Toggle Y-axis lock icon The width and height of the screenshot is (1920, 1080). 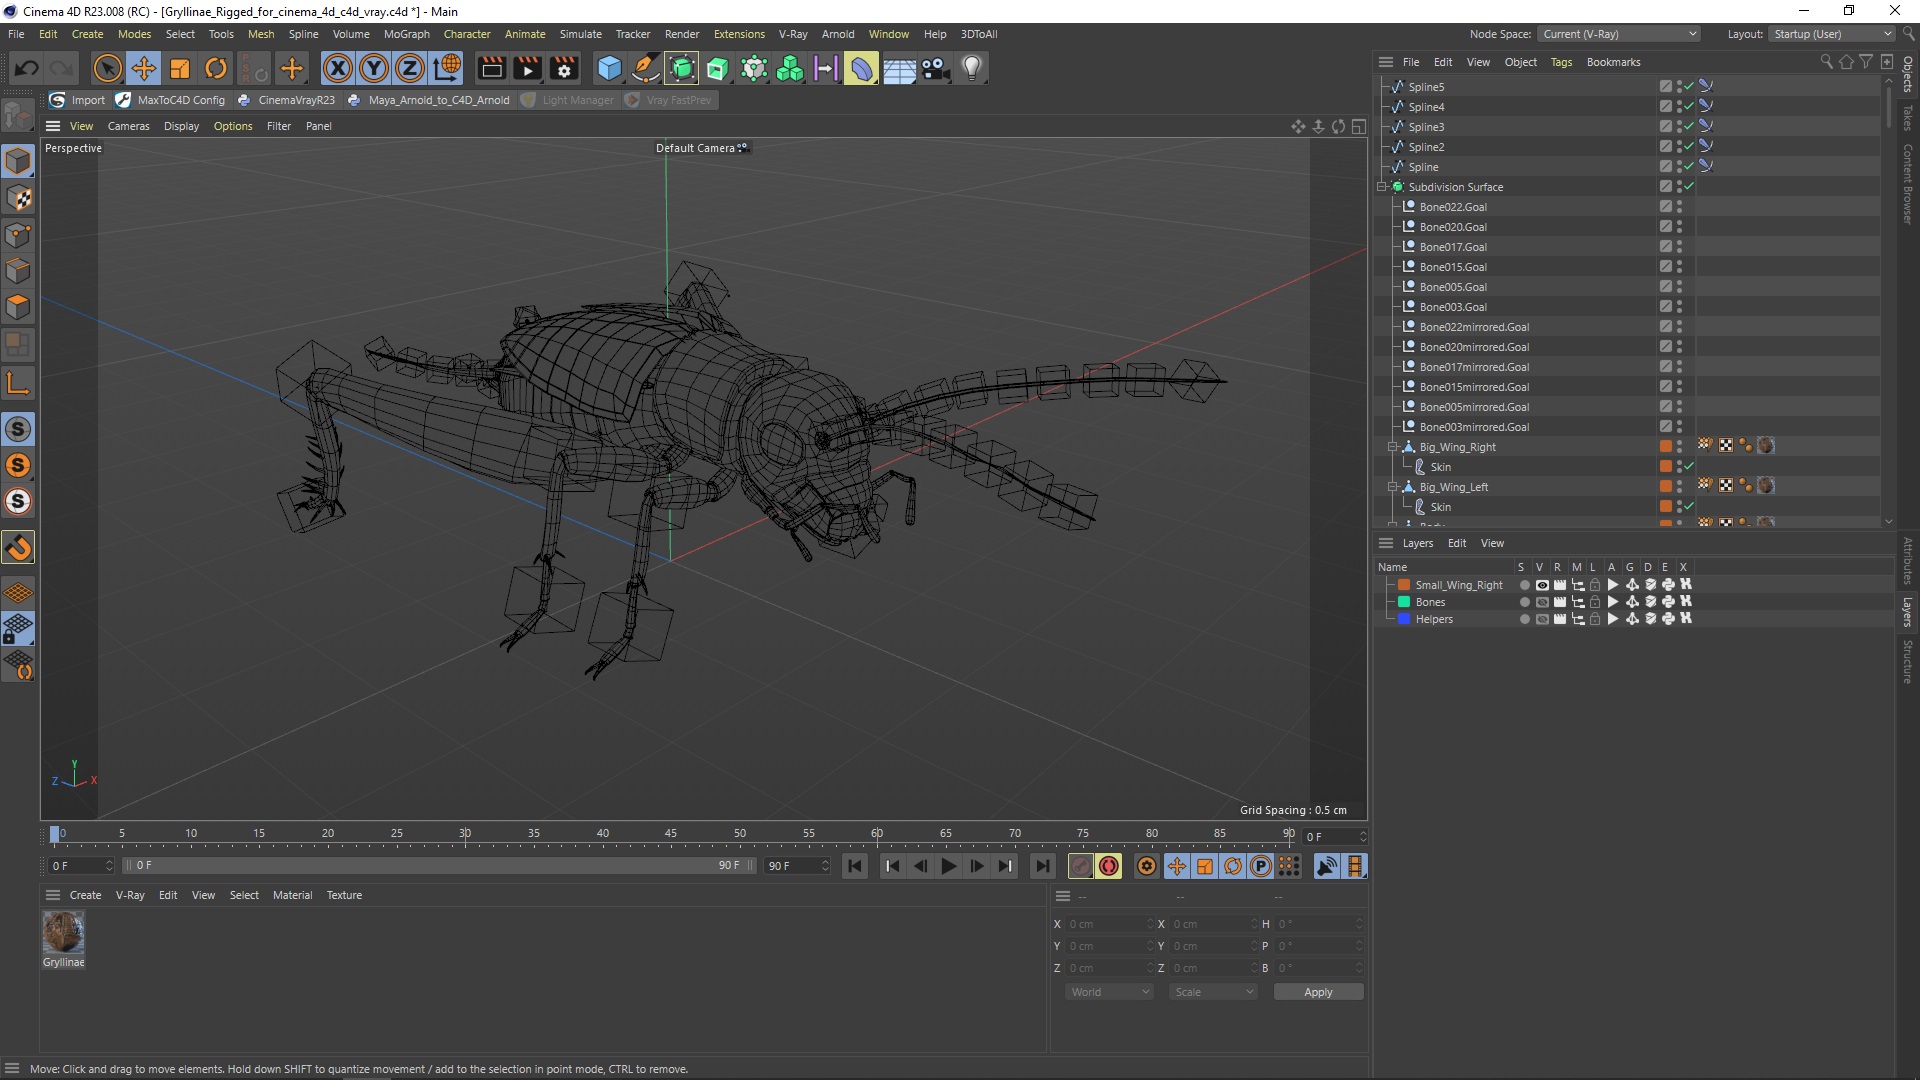coord(374,68)
